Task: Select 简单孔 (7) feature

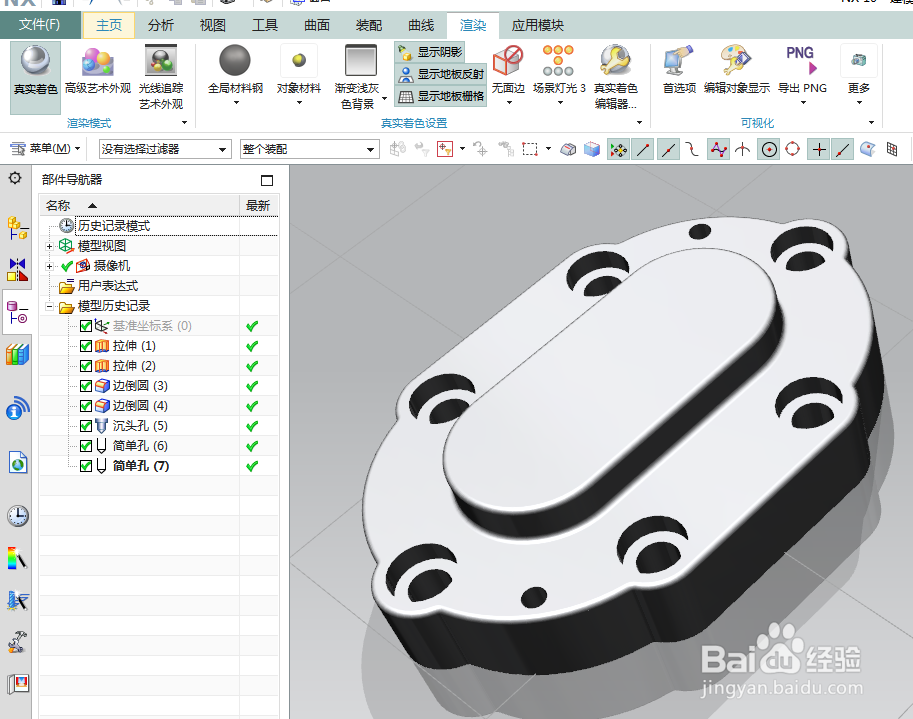Action: 140,466
